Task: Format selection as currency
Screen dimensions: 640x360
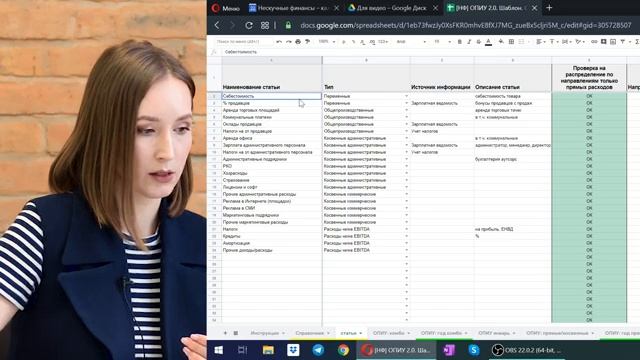Action: (x=343, y=42)
